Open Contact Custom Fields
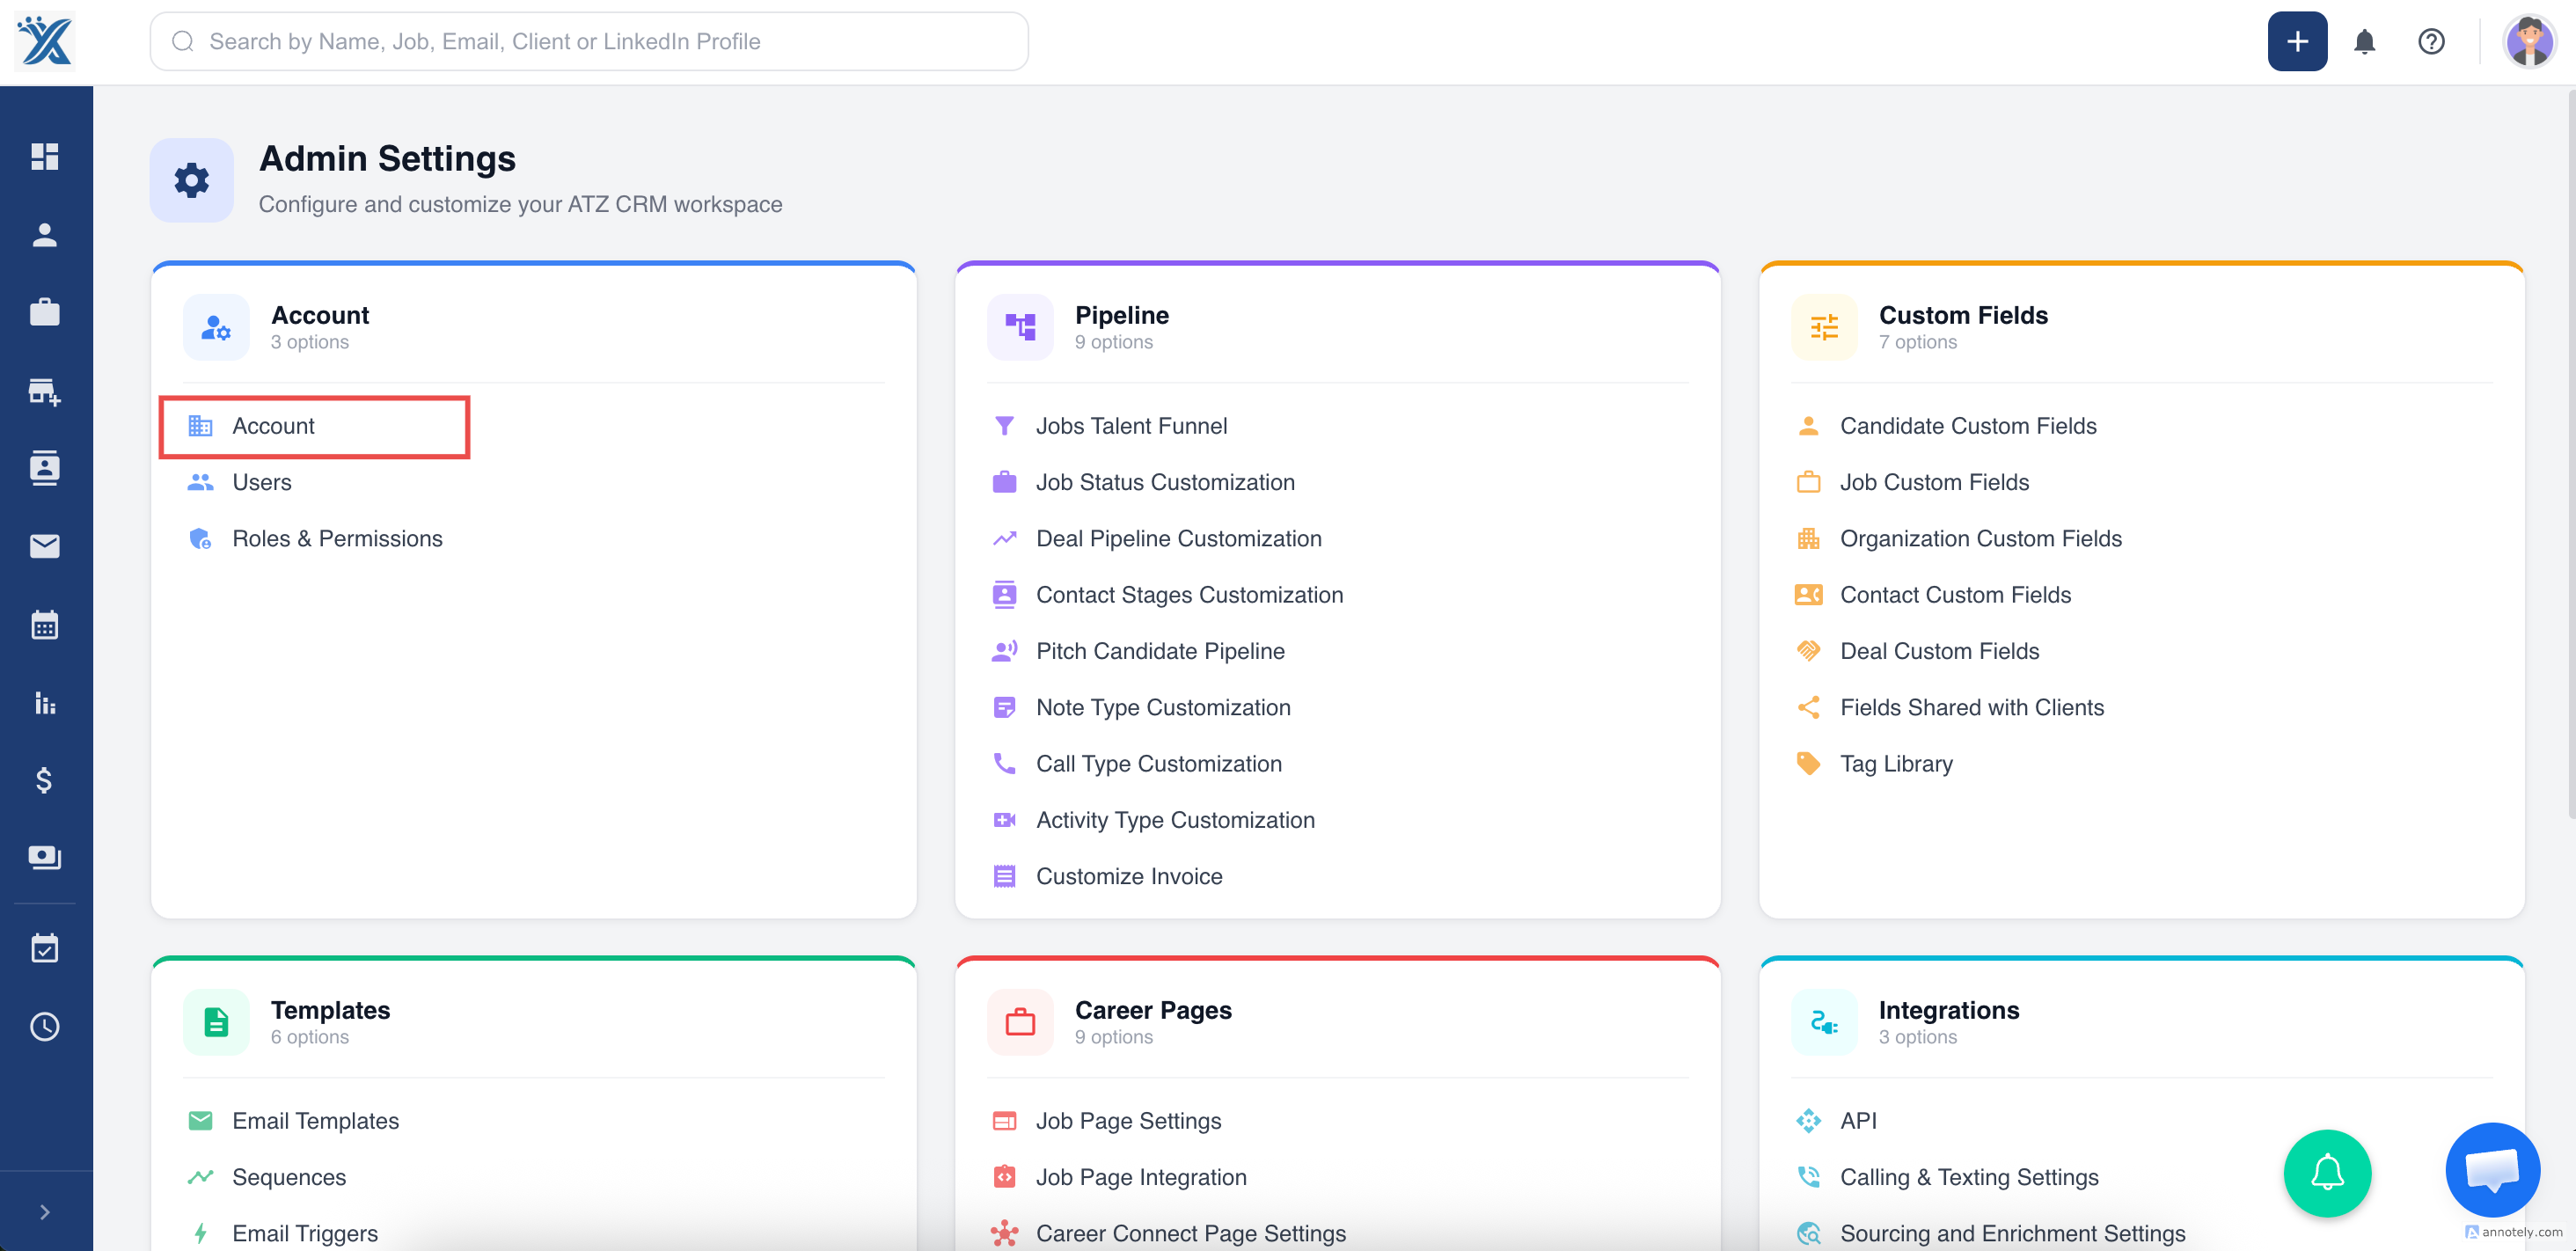 point(1955,595)
